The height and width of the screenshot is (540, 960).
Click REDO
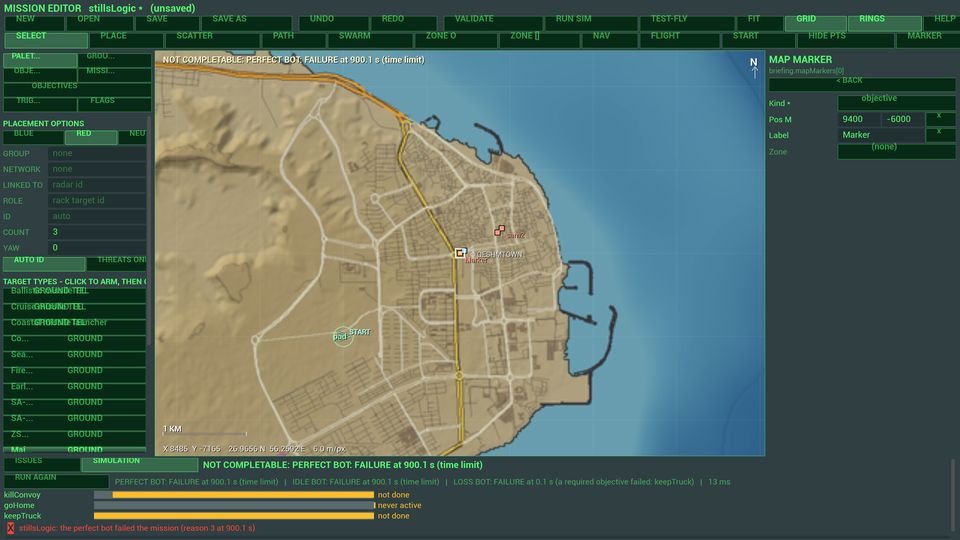coord(404,23)
